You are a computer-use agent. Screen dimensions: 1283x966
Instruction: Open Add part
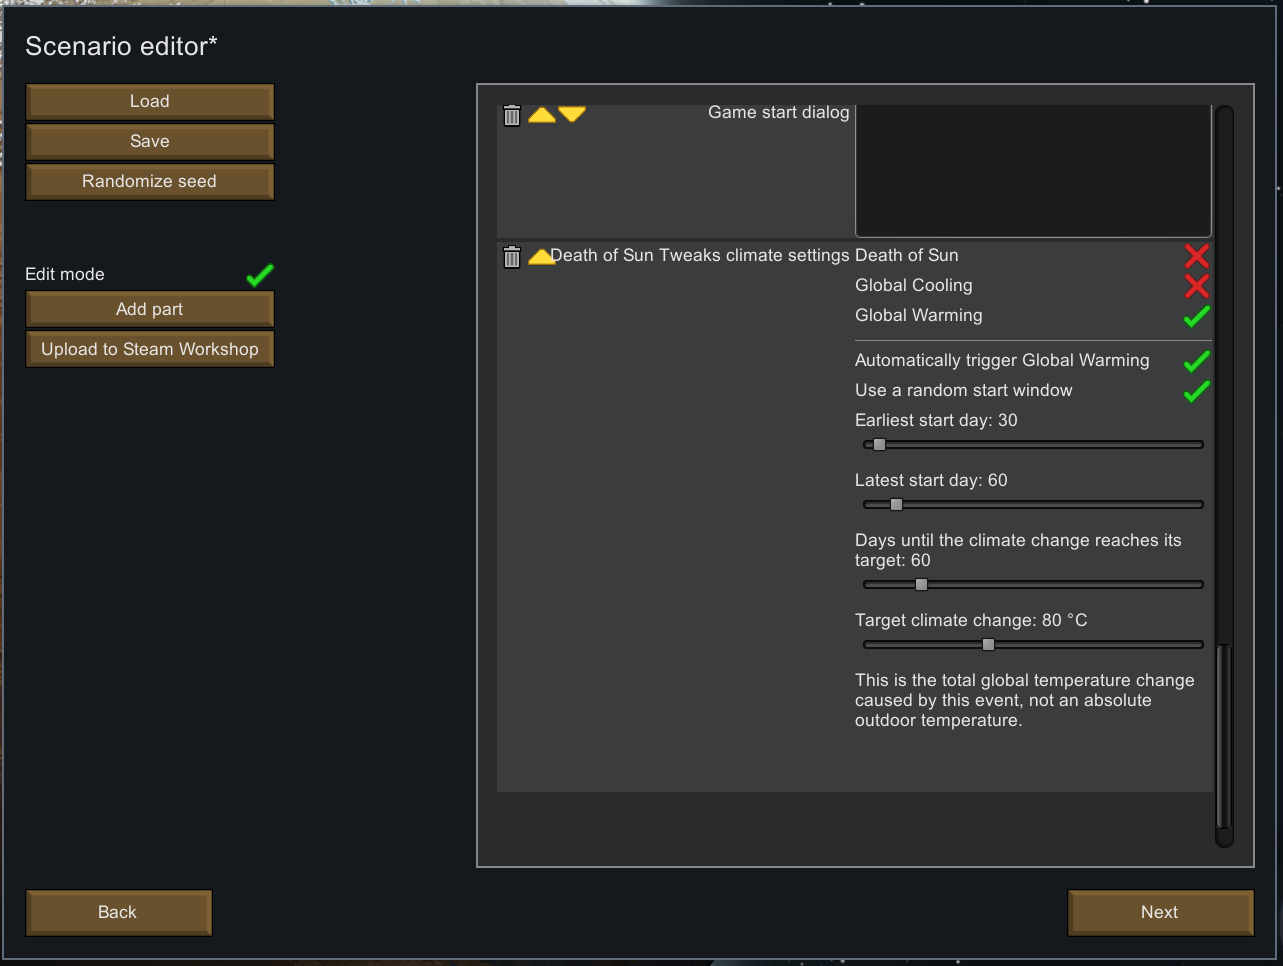click(150, 309)
